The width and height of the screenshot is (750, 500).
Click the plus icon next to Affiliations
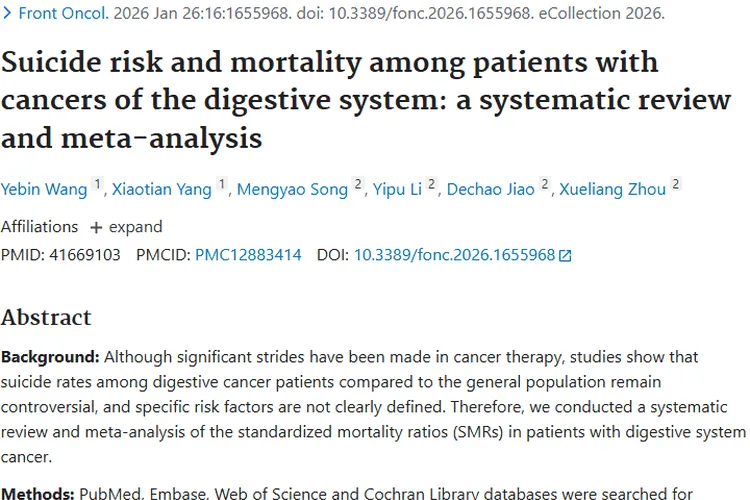(96, 227)
